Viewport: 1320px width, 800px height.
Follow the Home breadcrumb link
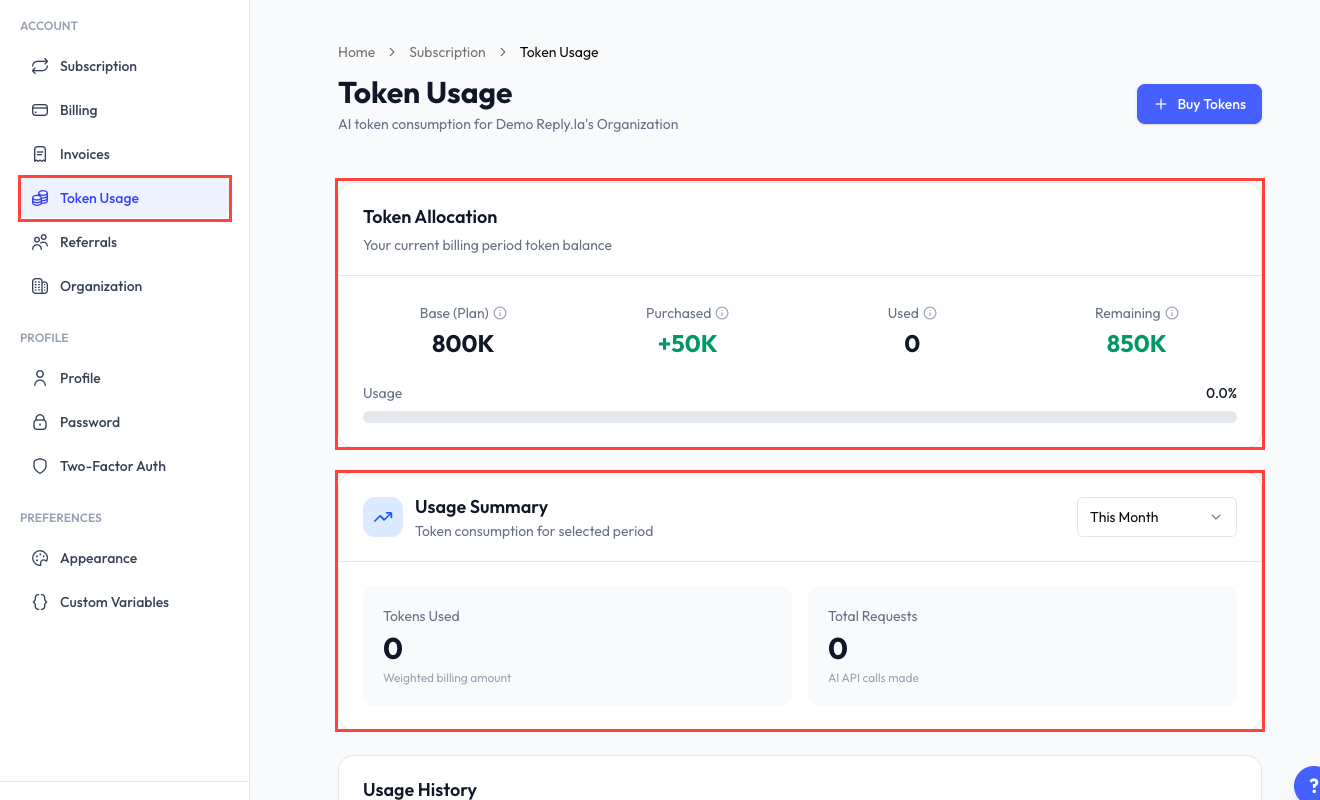pyautogui.click(x=357, y=52)
